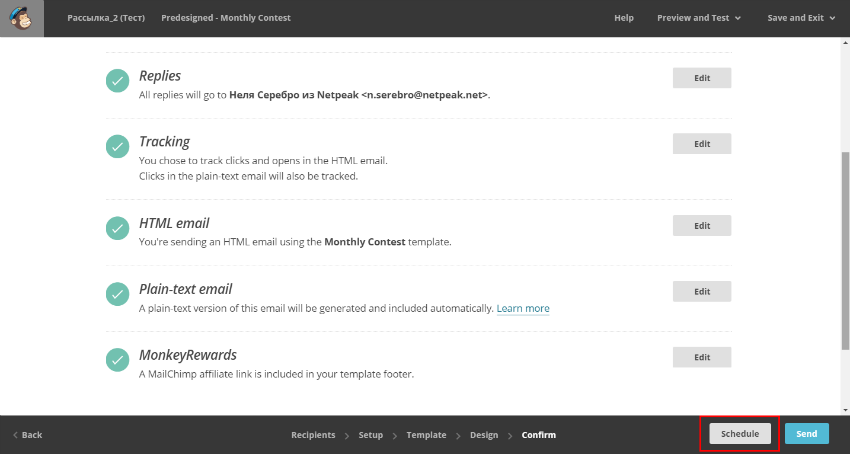The image size is (850, 454).
Task: Return to the Design step
Action: [484, 435]
